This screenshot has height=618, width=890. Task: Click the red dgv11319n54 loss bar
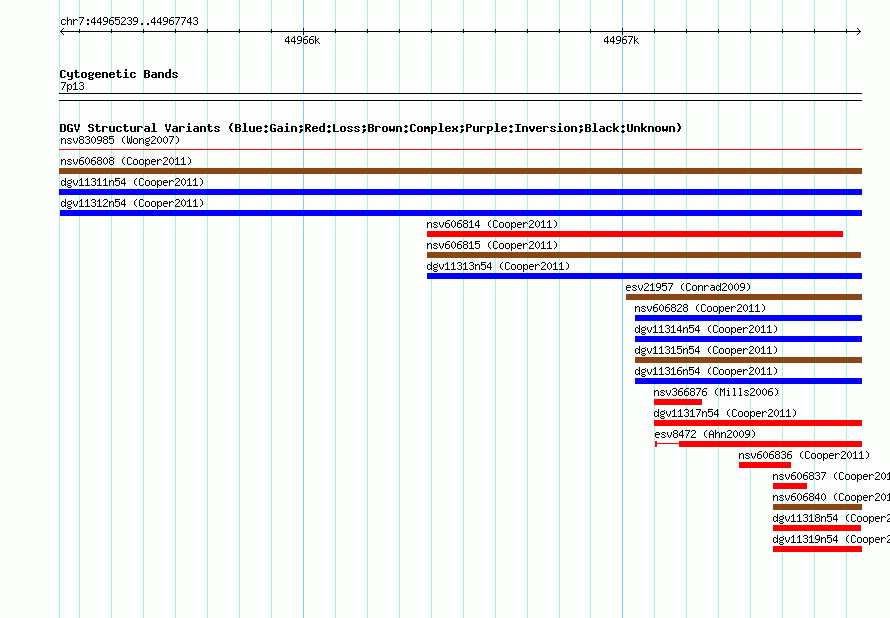817,549
